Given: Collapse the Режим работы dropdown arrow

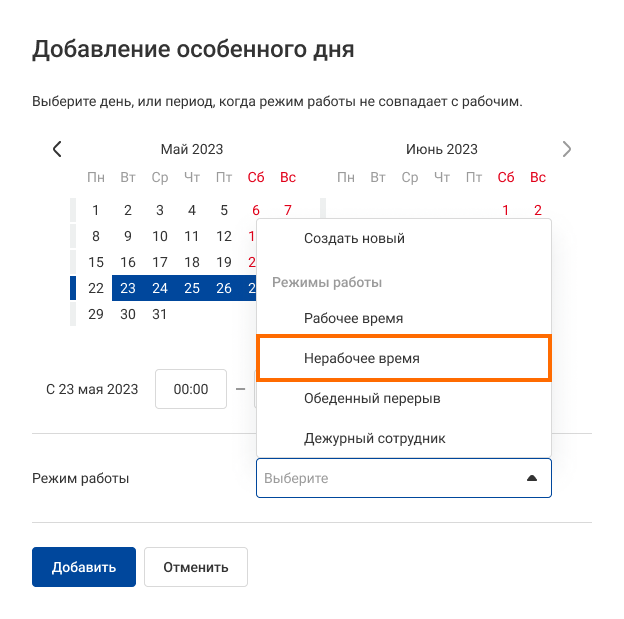Looking at the screenshot, I should (532, 478).
